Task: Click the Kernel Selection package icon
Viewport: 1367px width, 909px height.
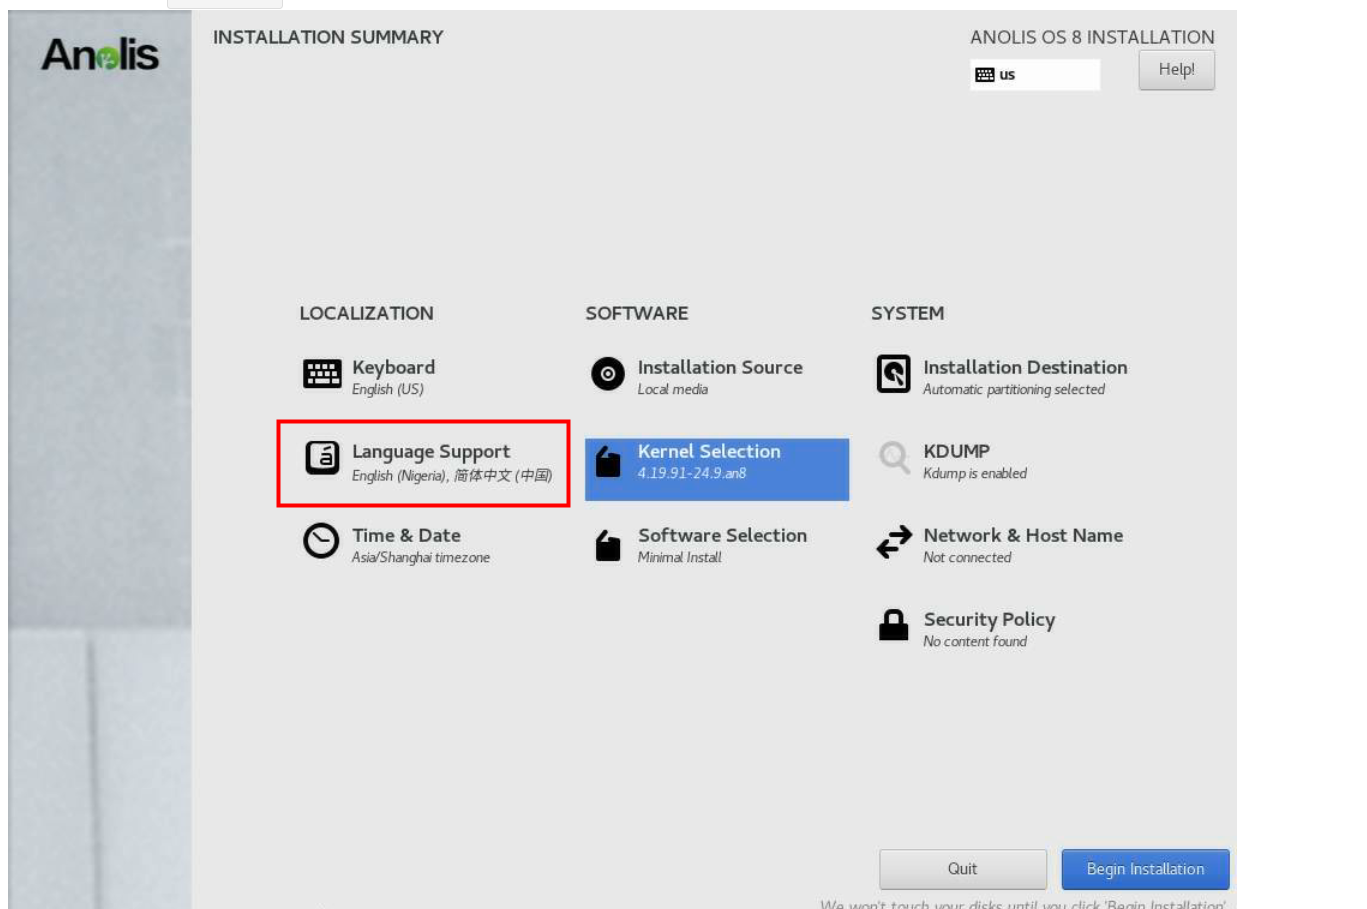Action: (x=608, y=461)
